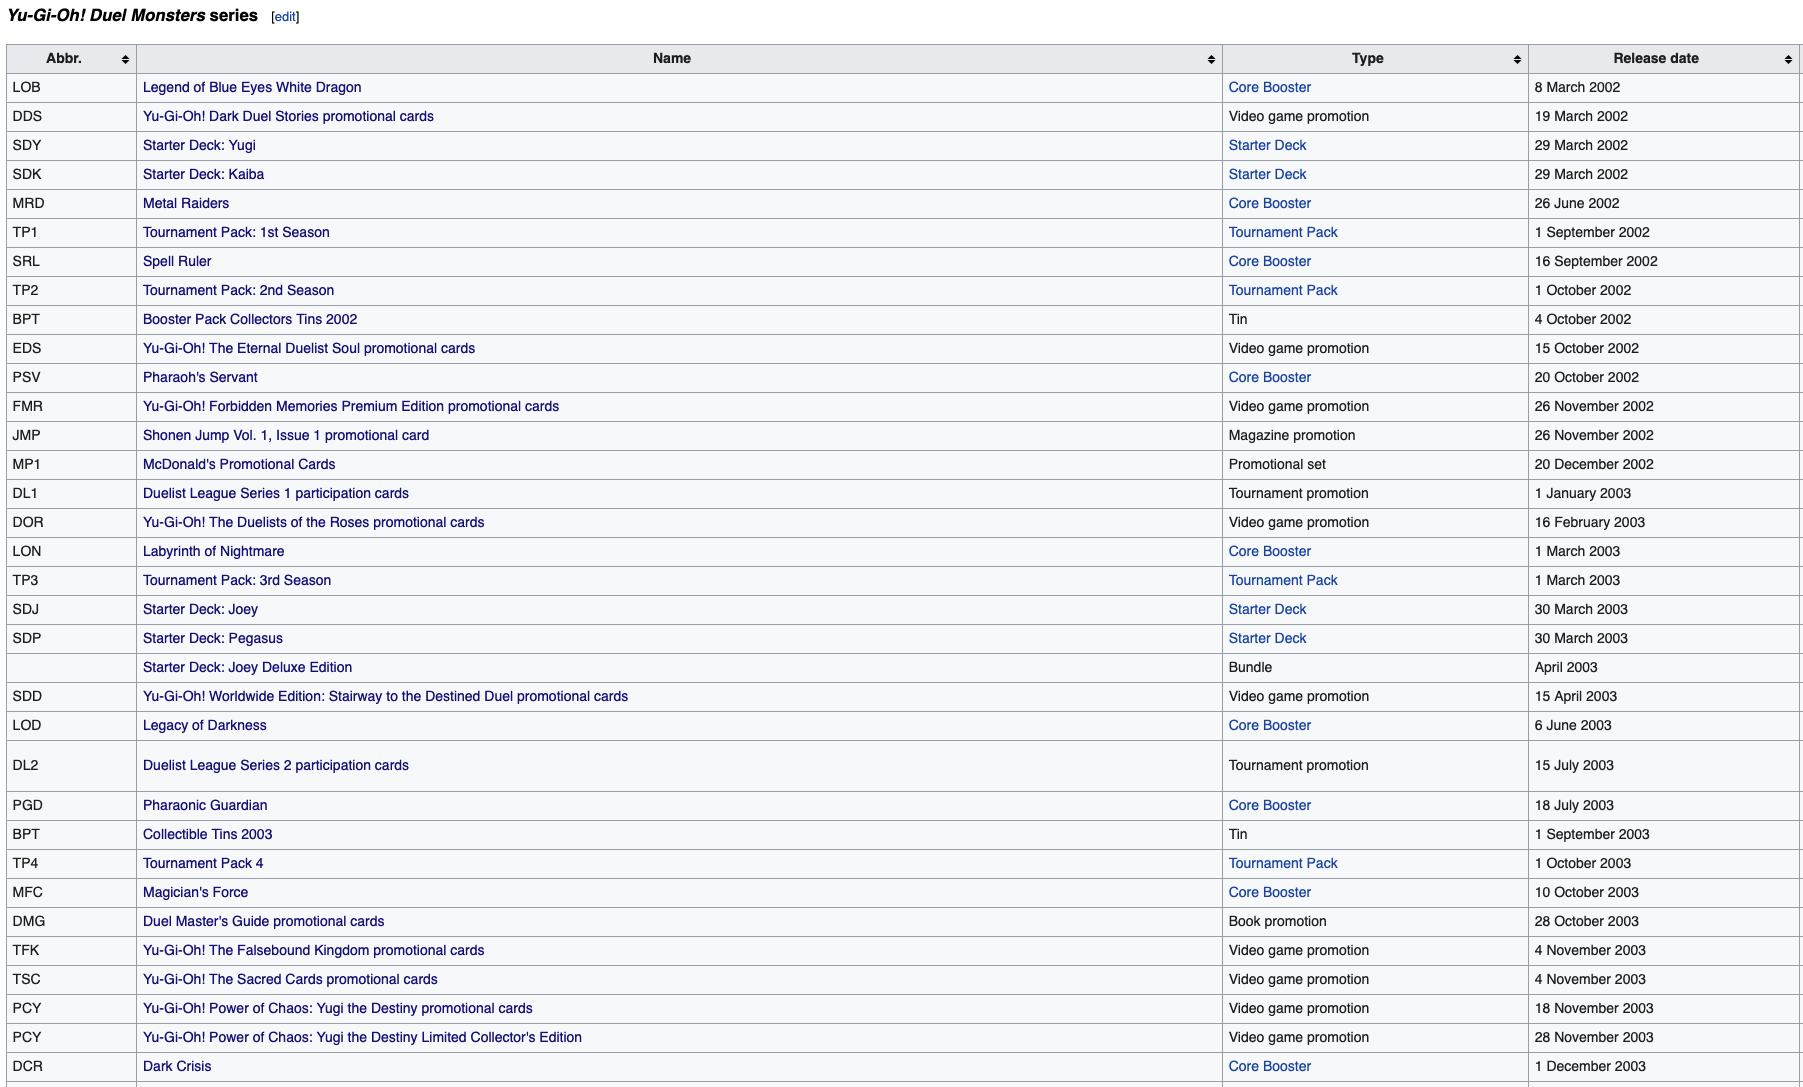Select the April 2003 date cell
This screenshot has height=1087, width=1803.
[x=1663, y=668]
